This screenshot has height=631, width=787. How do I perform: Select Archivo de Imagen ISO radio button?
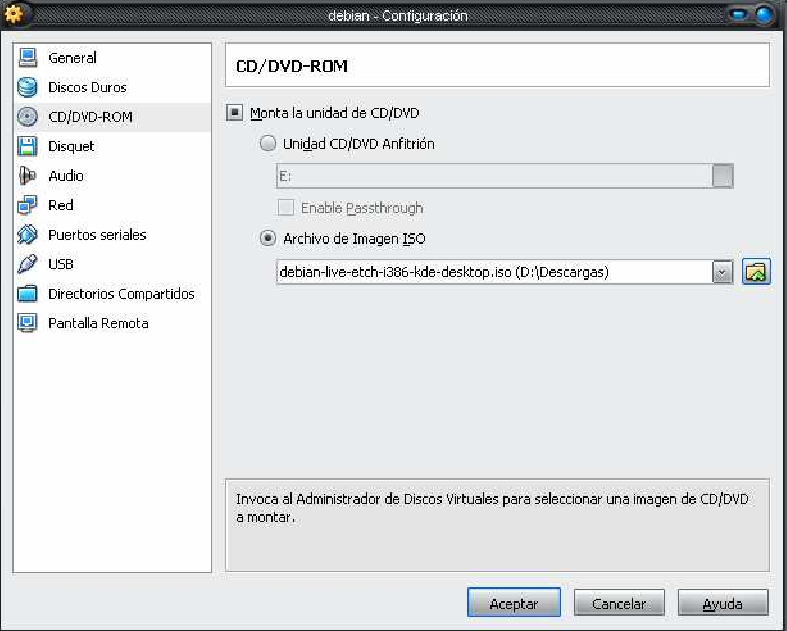(x=267, y=238)
